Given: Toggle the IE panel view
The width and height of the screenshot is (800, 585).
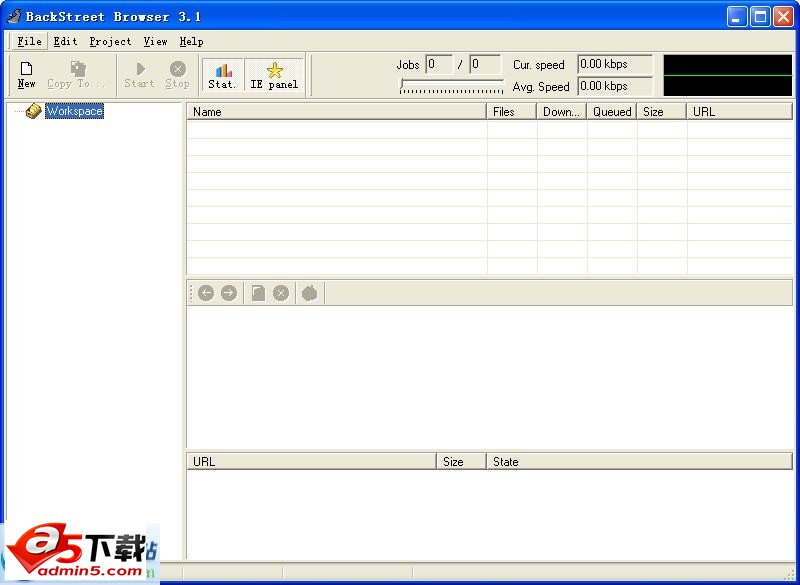Looking at the screenshot, I should 273,74.
